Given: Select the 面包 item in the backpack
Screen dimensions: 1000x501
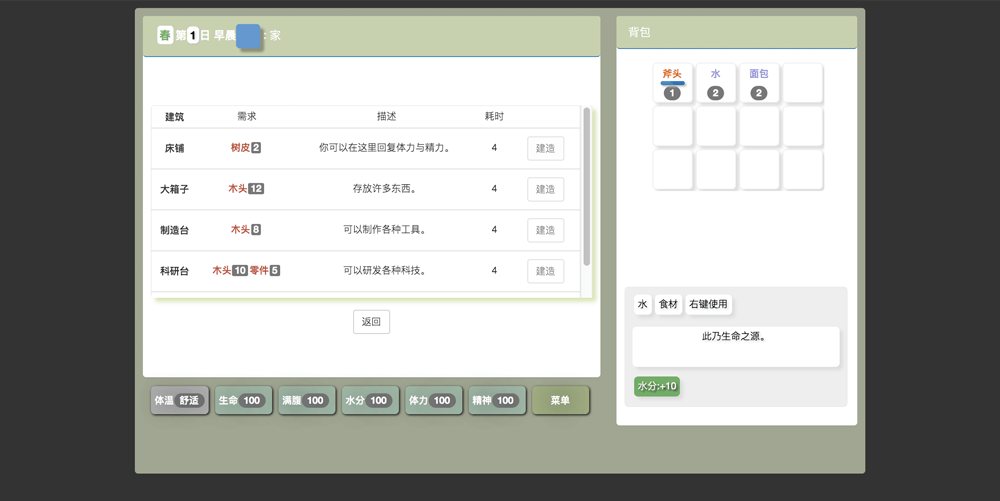Looking at the screenshot, I should pos(758,83).
